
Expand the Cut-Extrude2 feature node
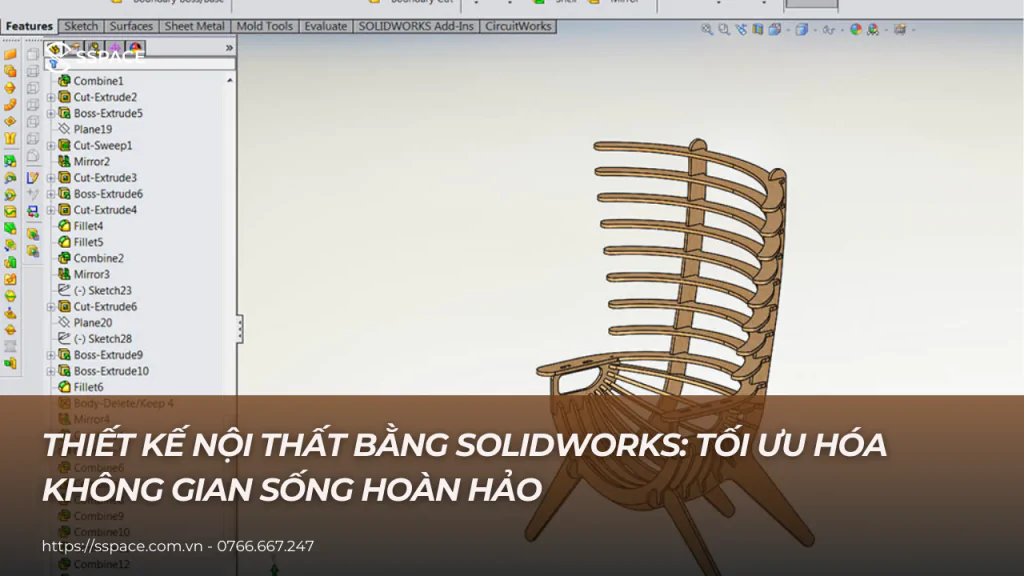(x=51, y=97)
